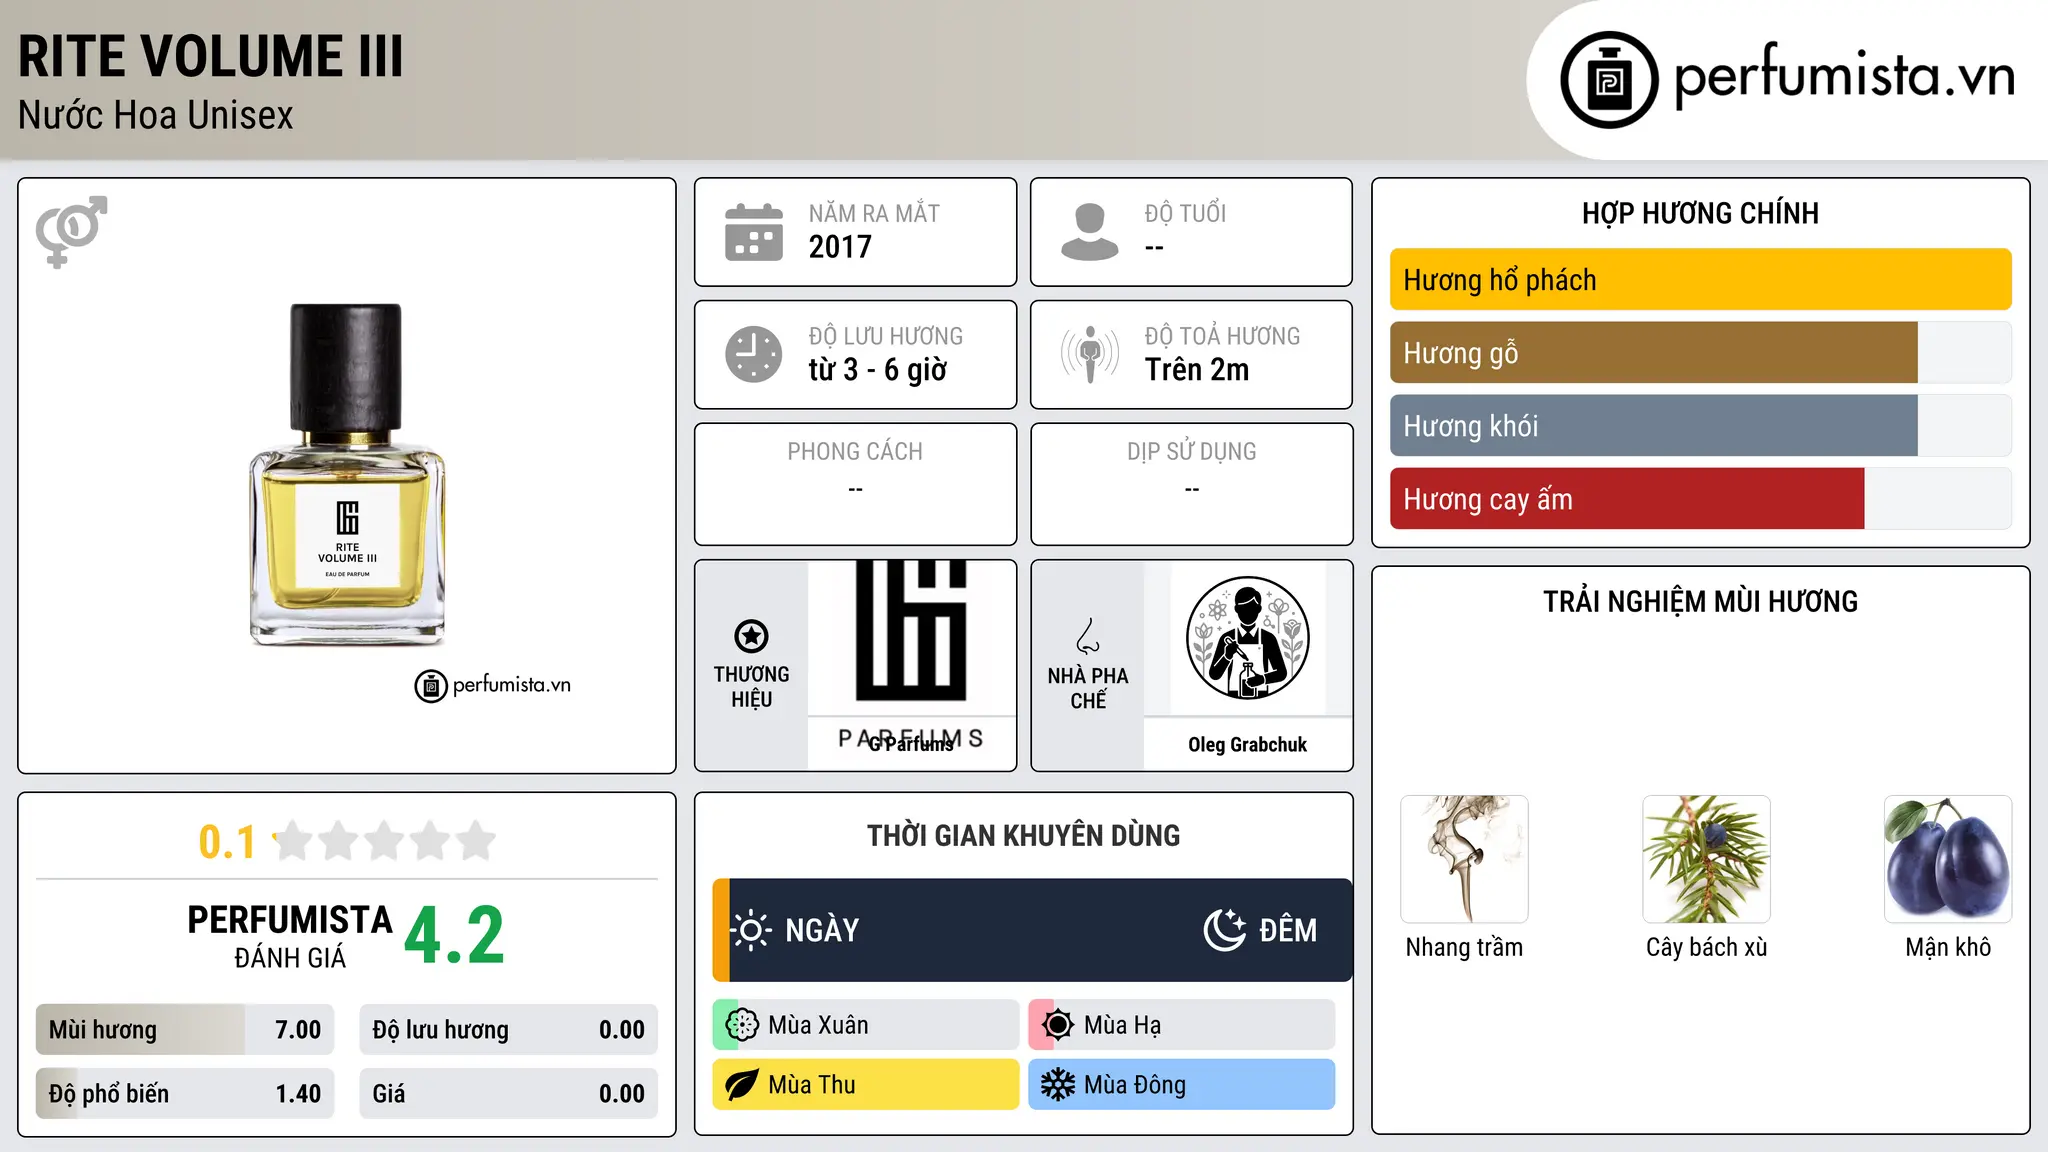Click the sun icon for Mùa Hạ
The image size is (2048, 1152).
[1058, 1025]
